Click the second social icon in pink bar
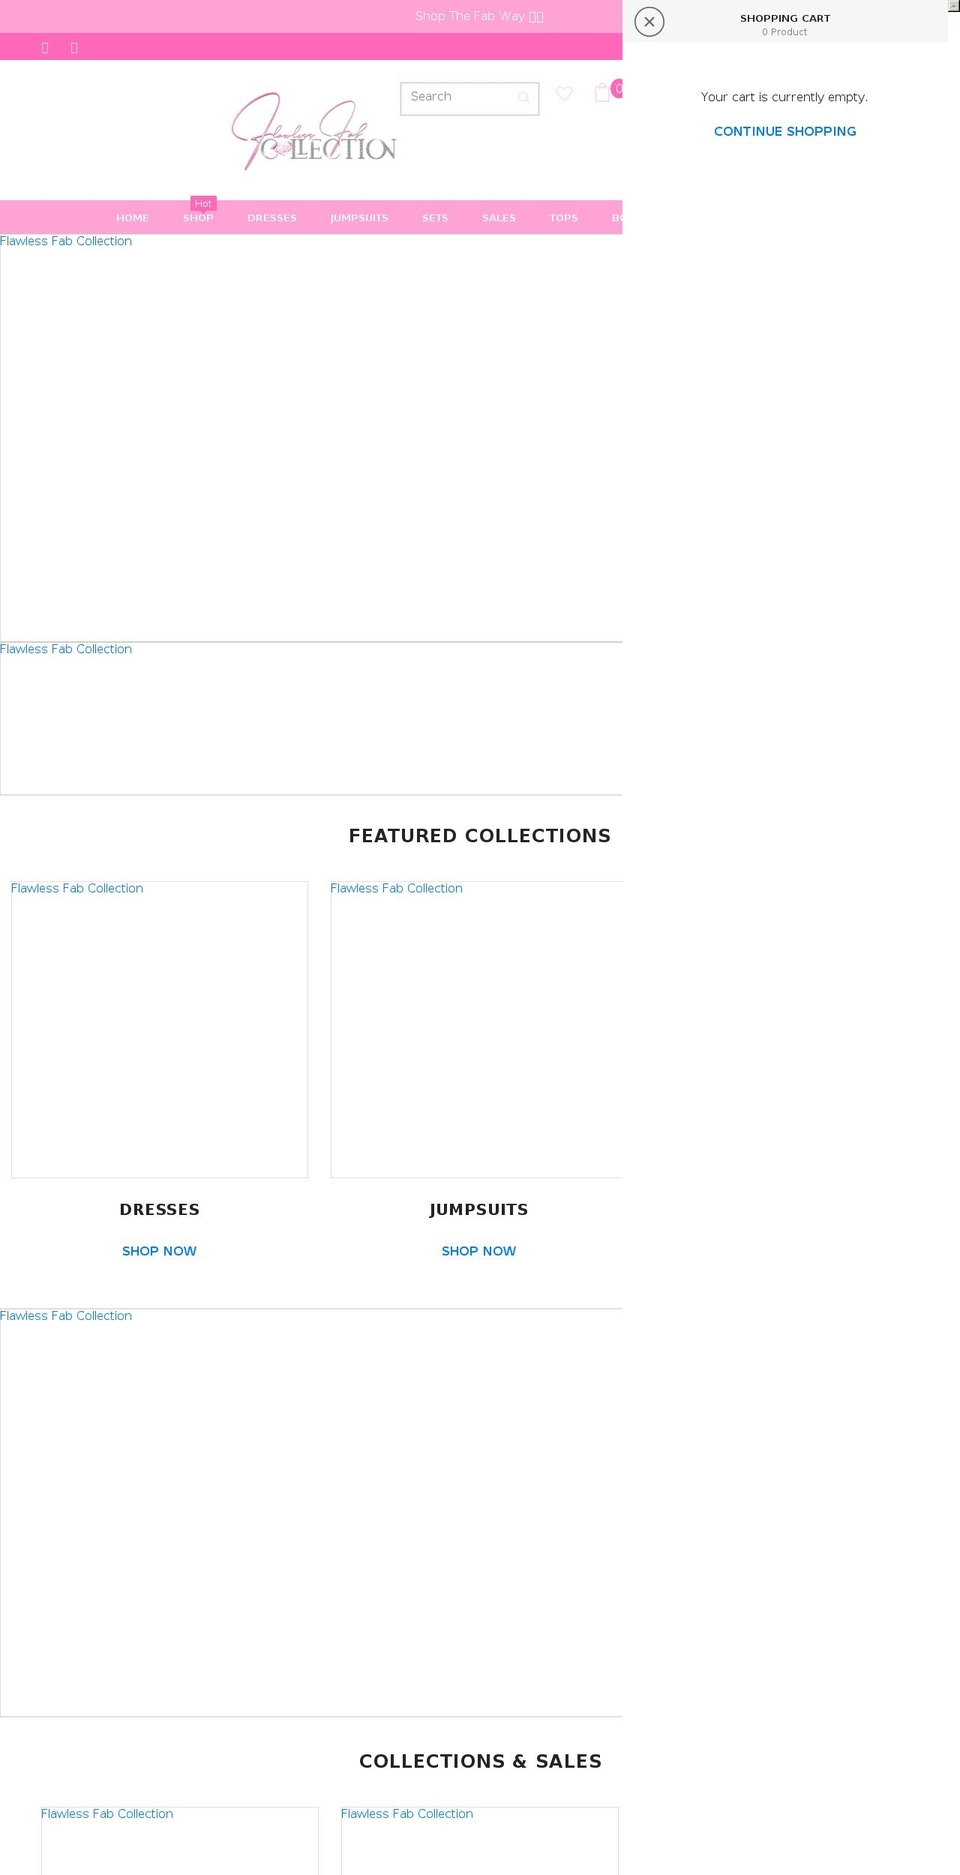This screenshot has height=1875, width=960. coord(74,48)
